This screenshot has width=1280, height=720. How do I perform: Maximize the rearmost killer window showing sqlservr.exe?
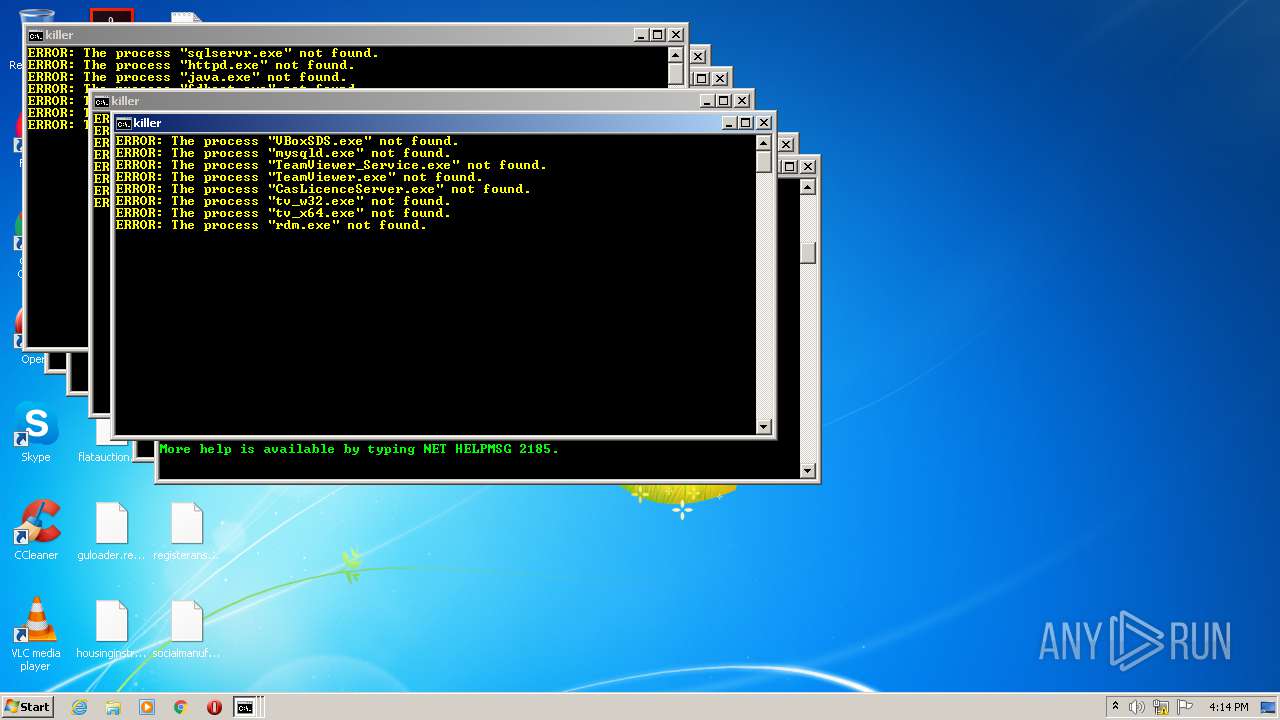pyautogui.click(x=657, y=35)
